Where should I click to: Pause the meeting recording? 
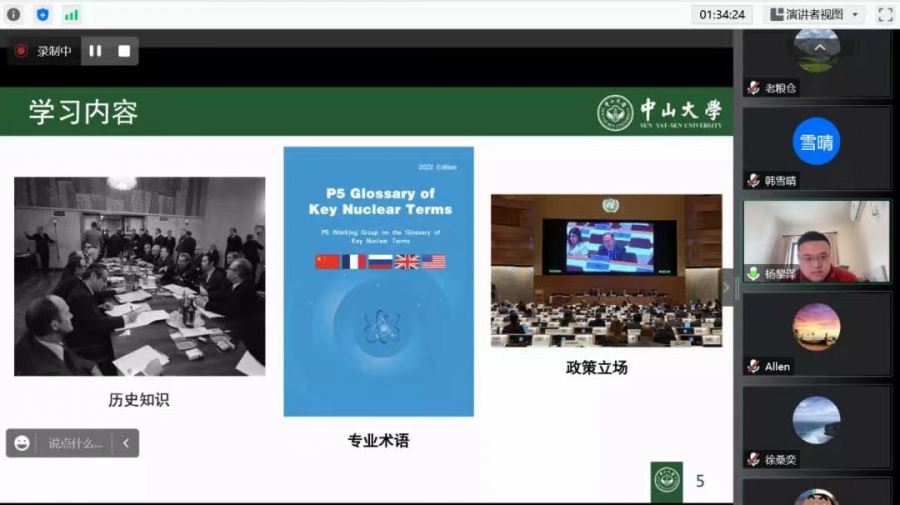95,51
